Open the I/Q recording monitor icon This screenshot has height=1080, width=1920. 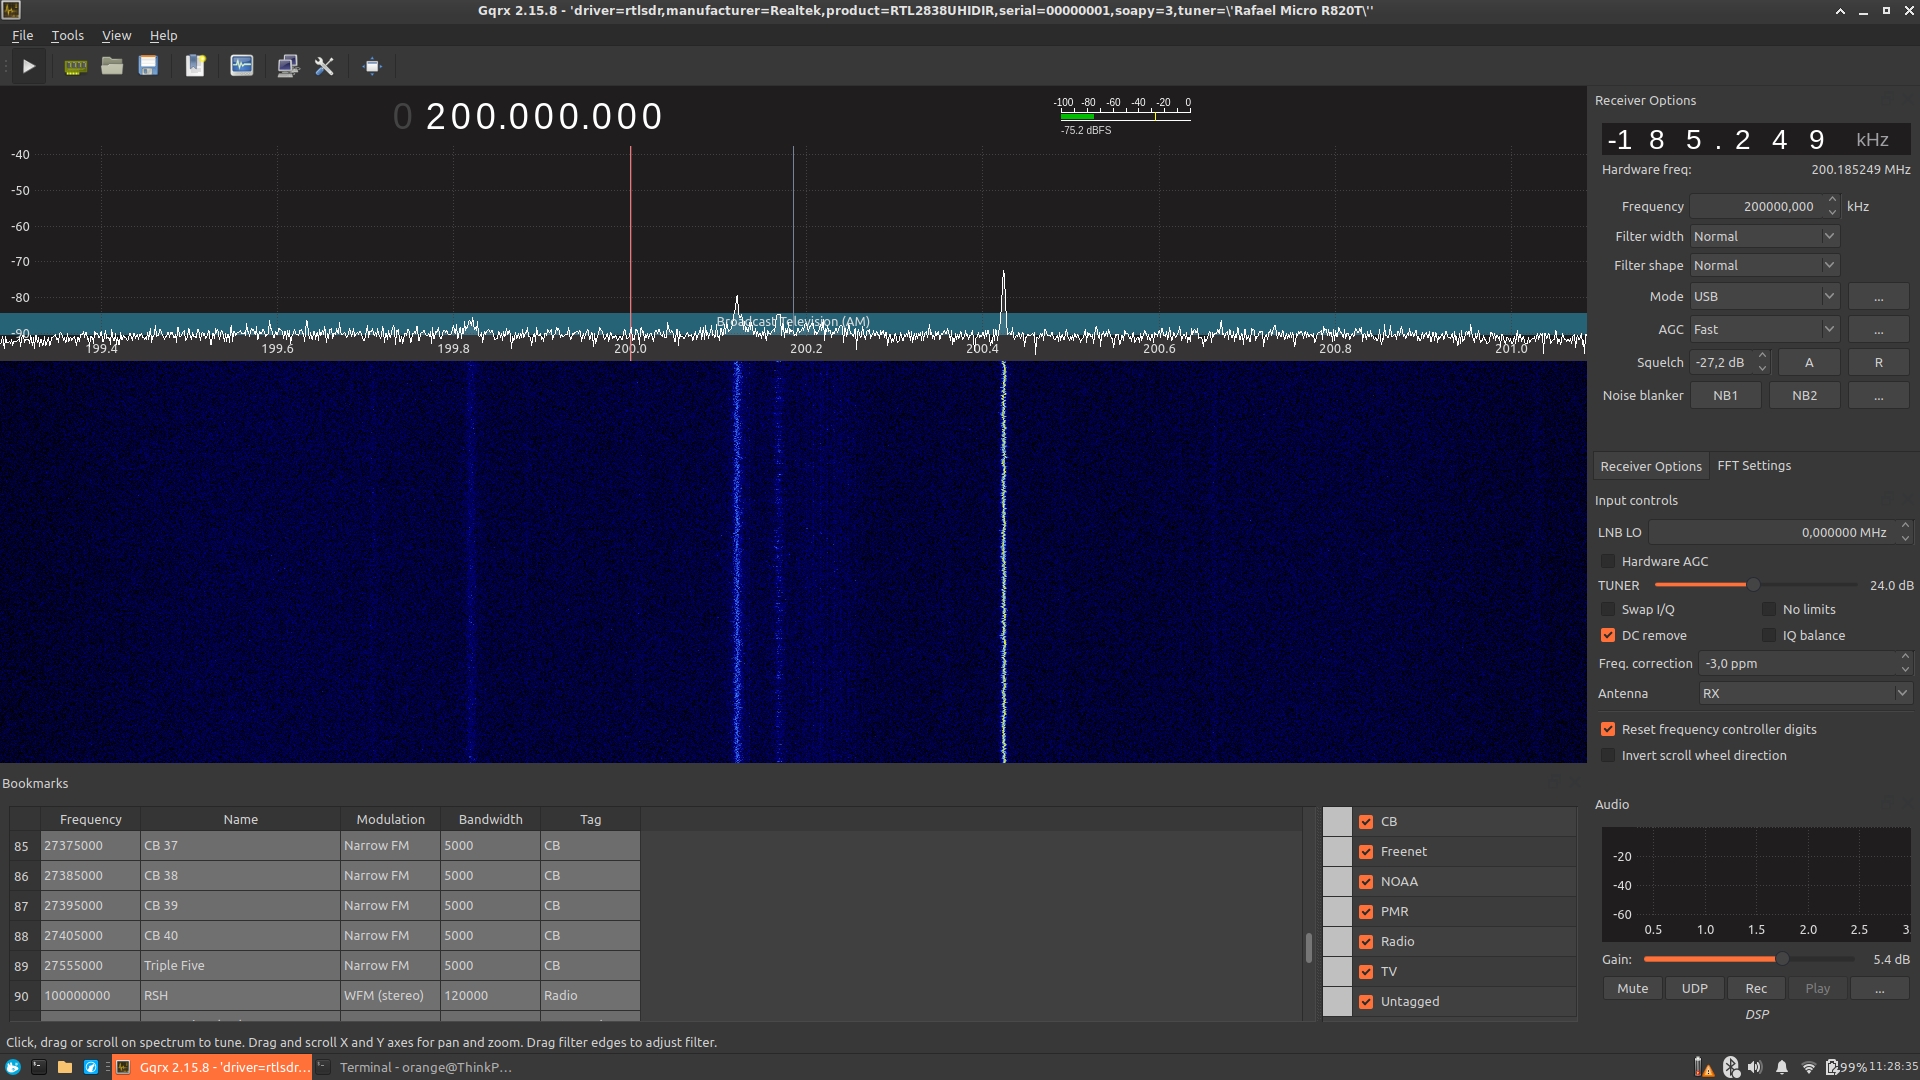pos(241,66)
